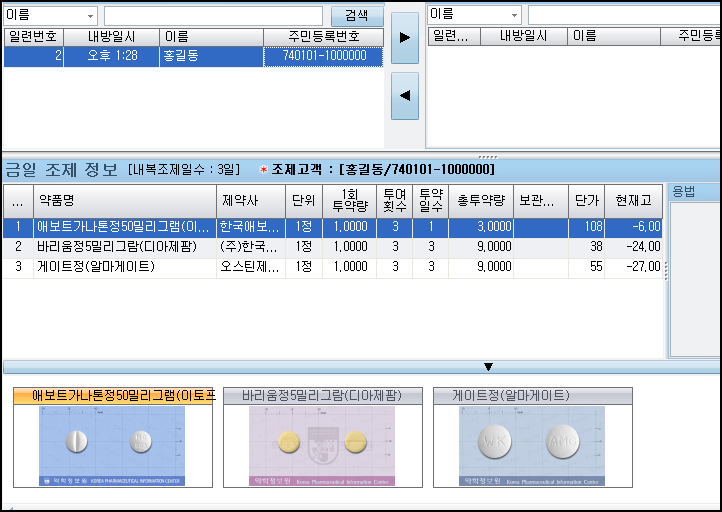
Task: Sort by 약품명 column header
Action: (x=124, y=200)
